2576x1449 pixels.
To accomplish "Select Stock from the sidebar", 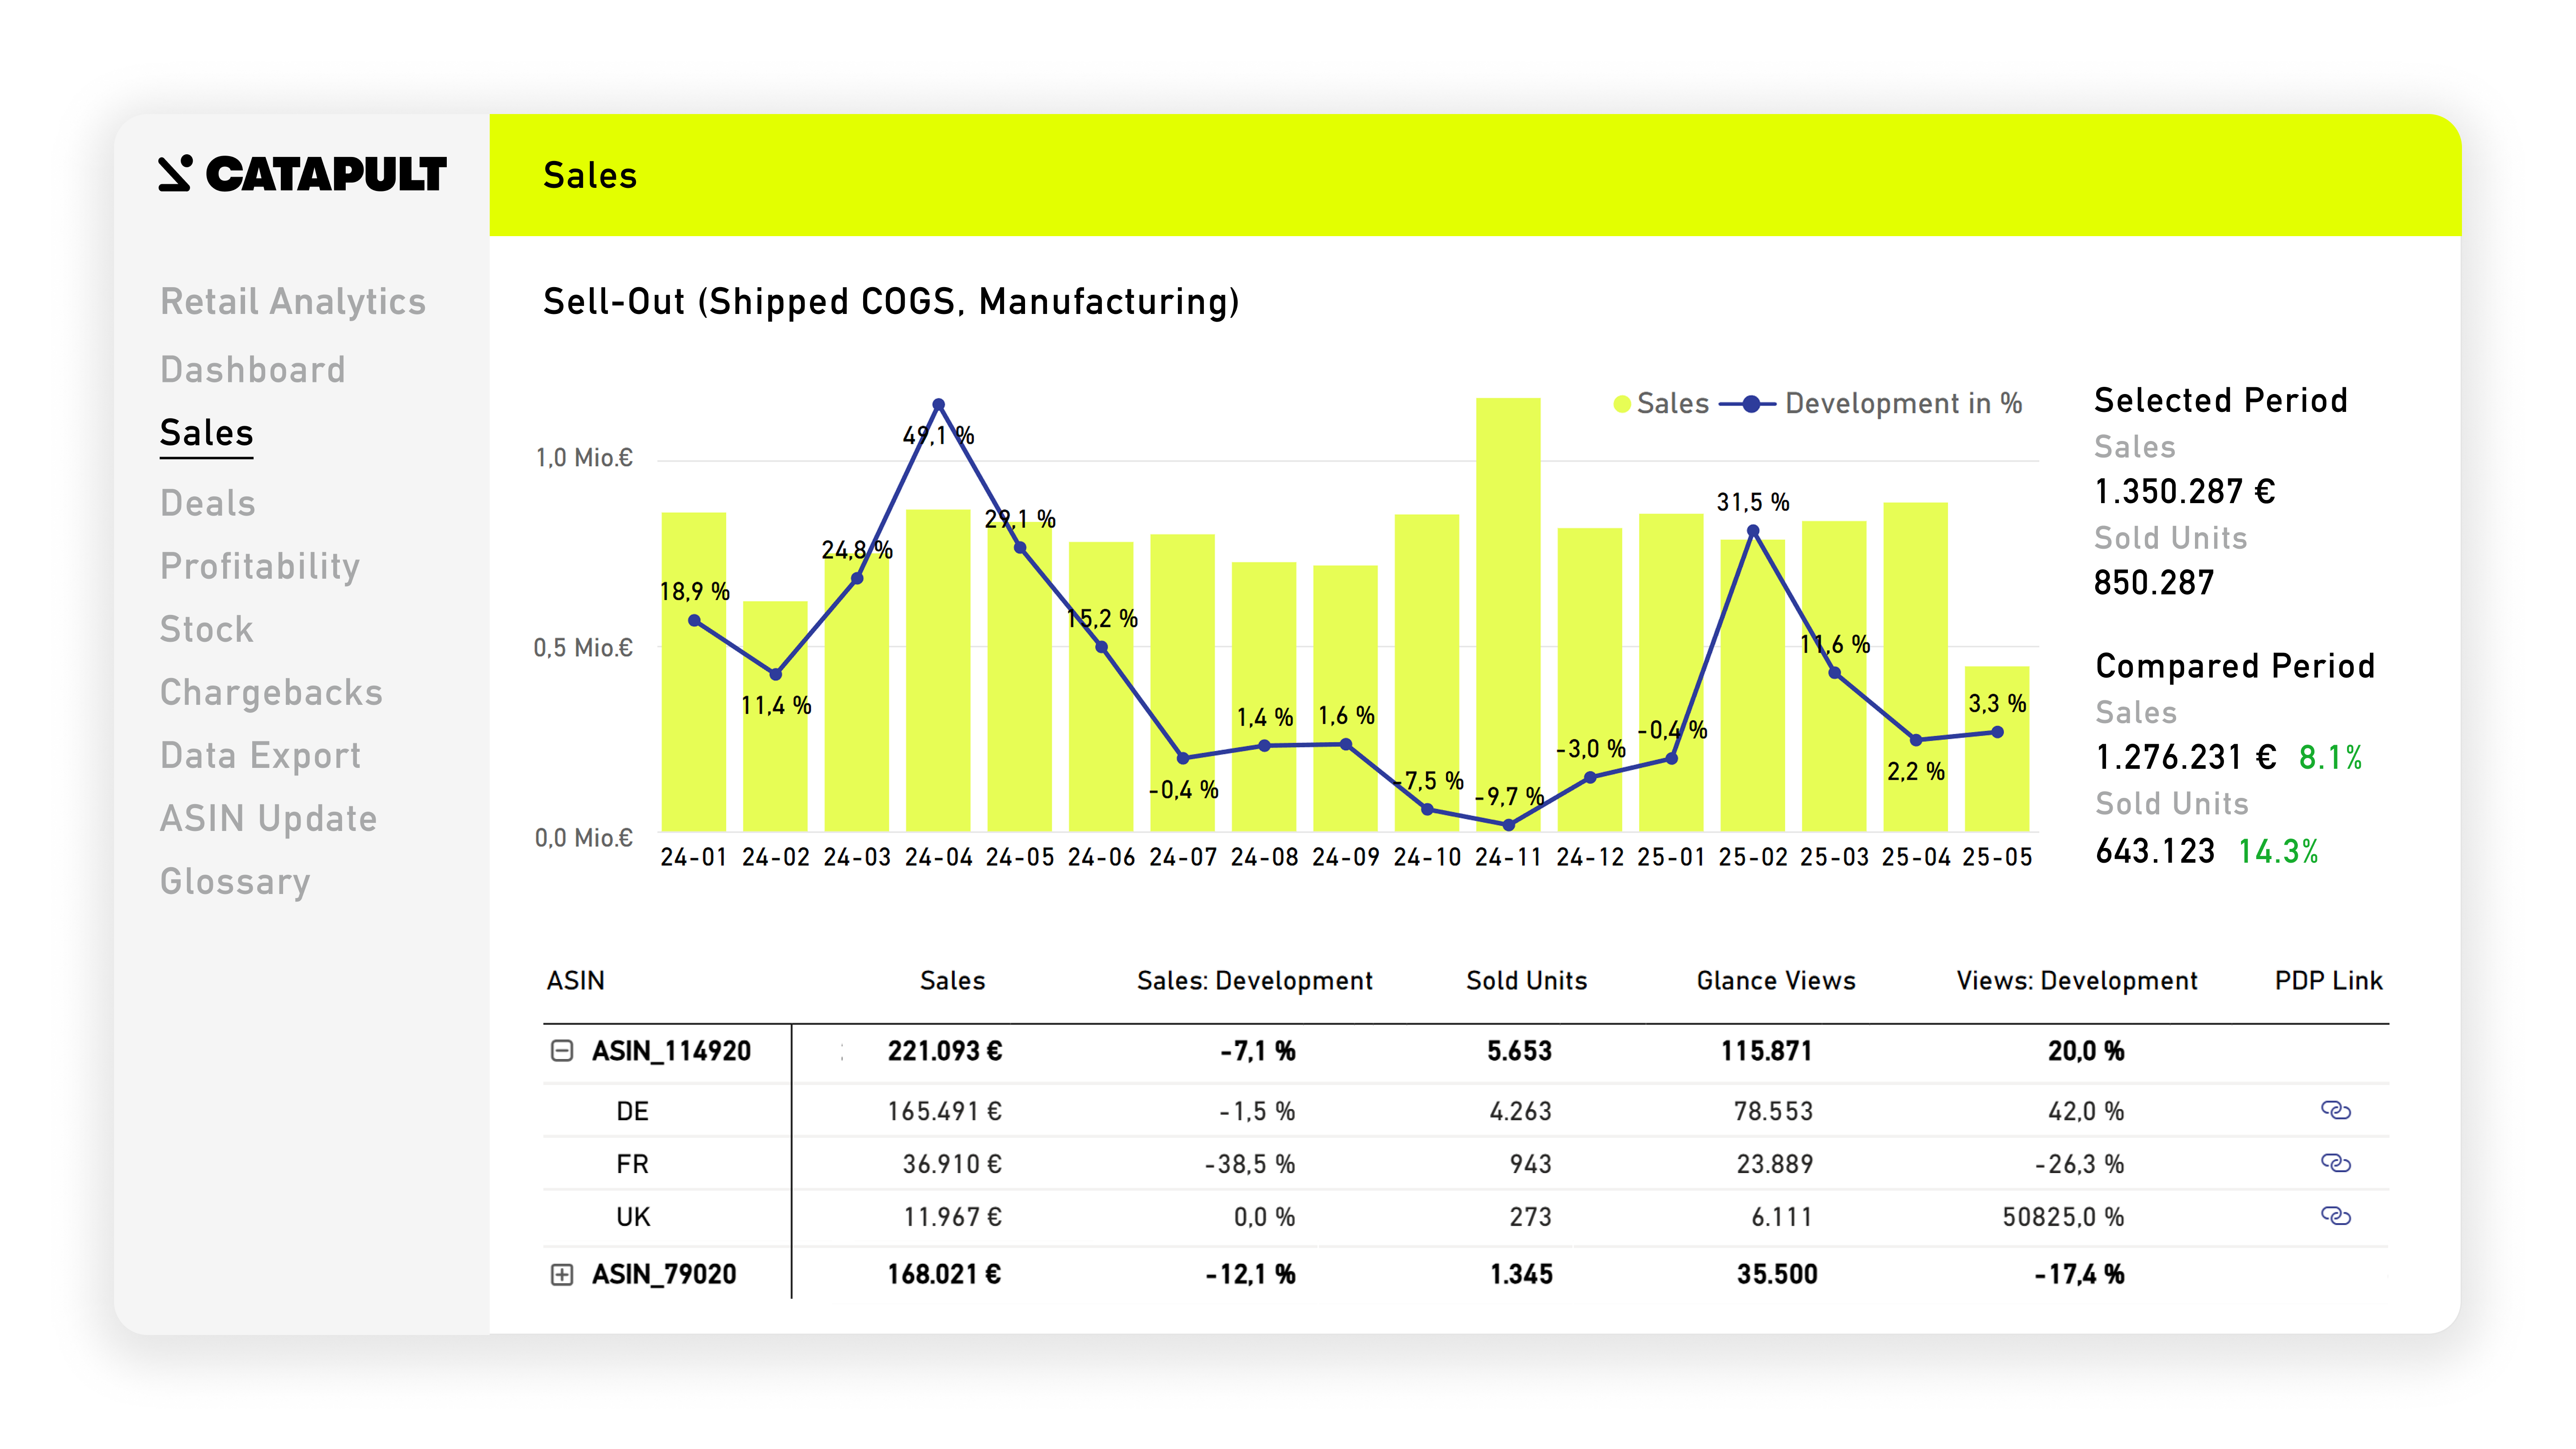I will click(x=207, y=629).
